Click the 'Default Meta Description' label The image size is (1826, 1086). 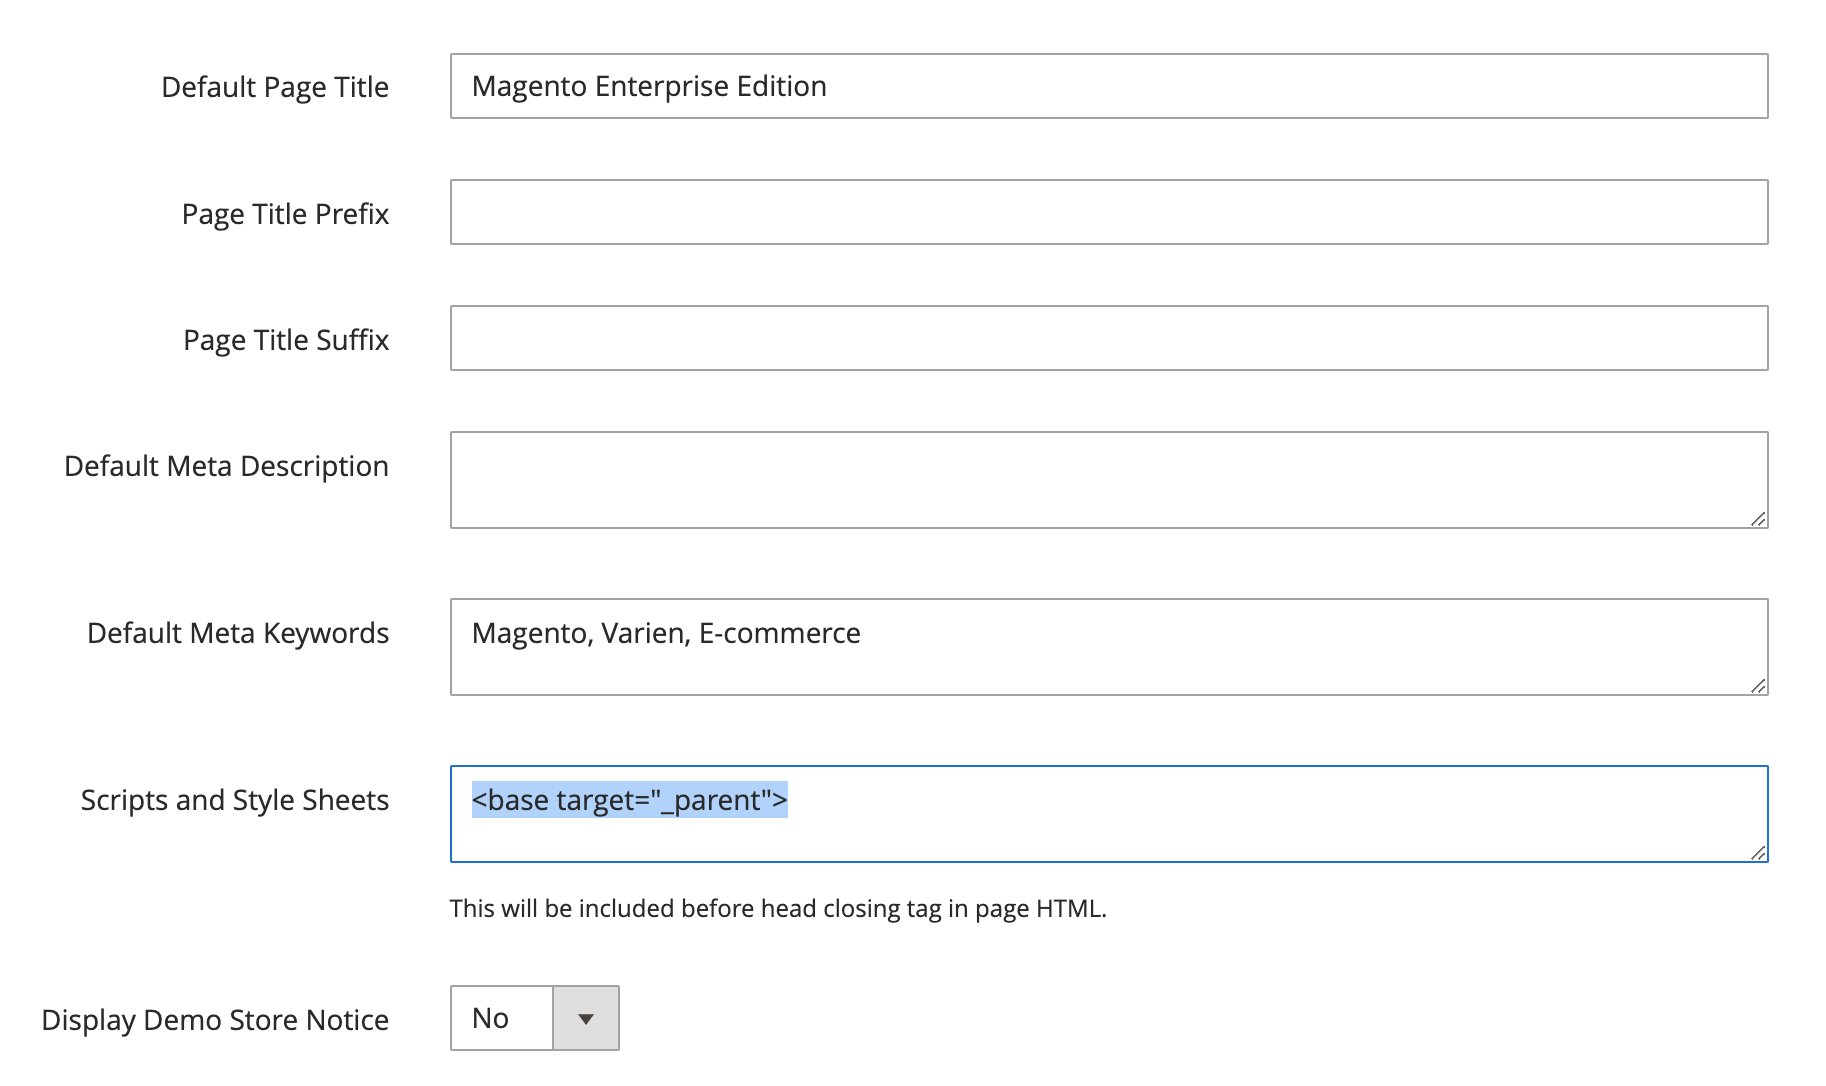pyautogui.click(x=226, y=466)
